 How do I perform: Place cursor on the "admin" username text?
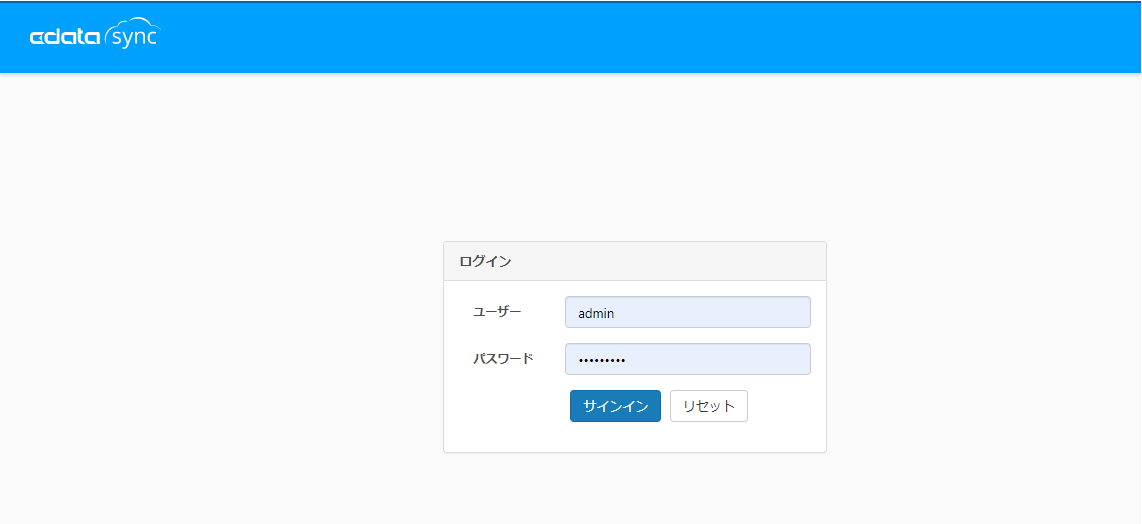tap(596, 313)
